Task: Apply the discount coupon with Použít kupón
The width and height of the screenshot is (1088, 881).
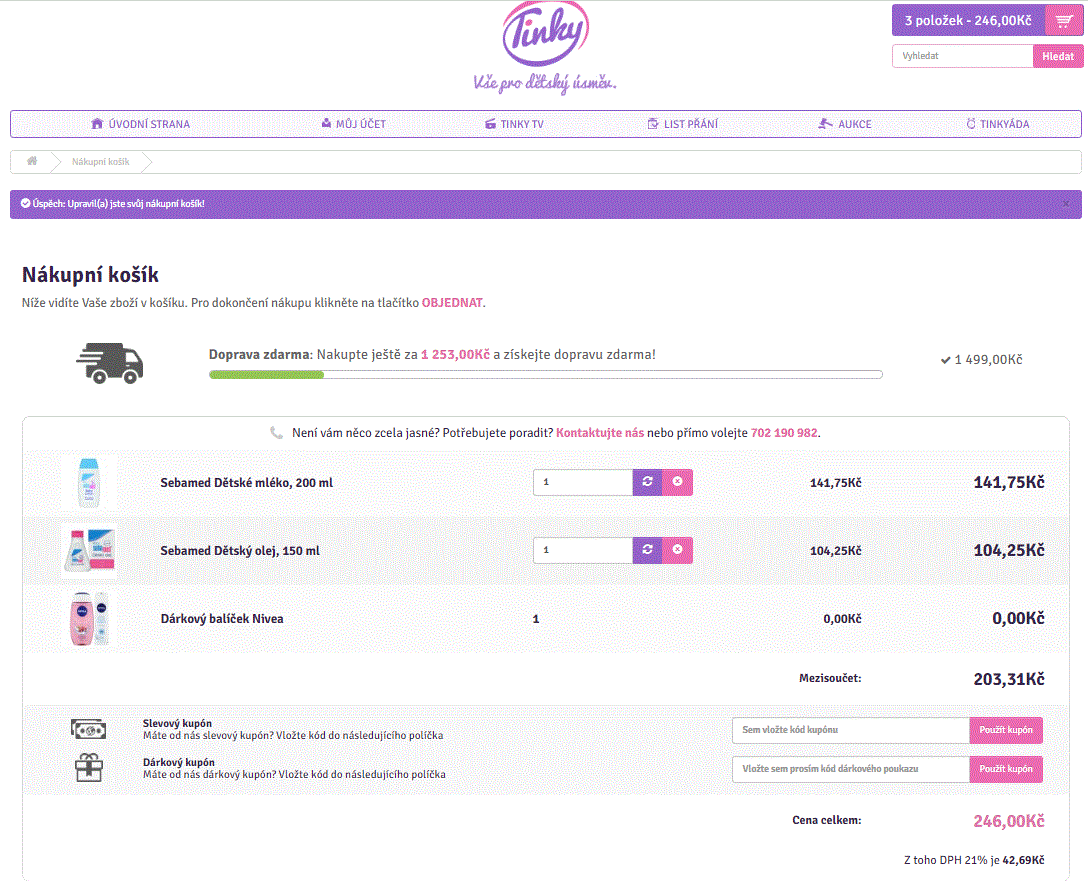Action: coord(1005,730)
